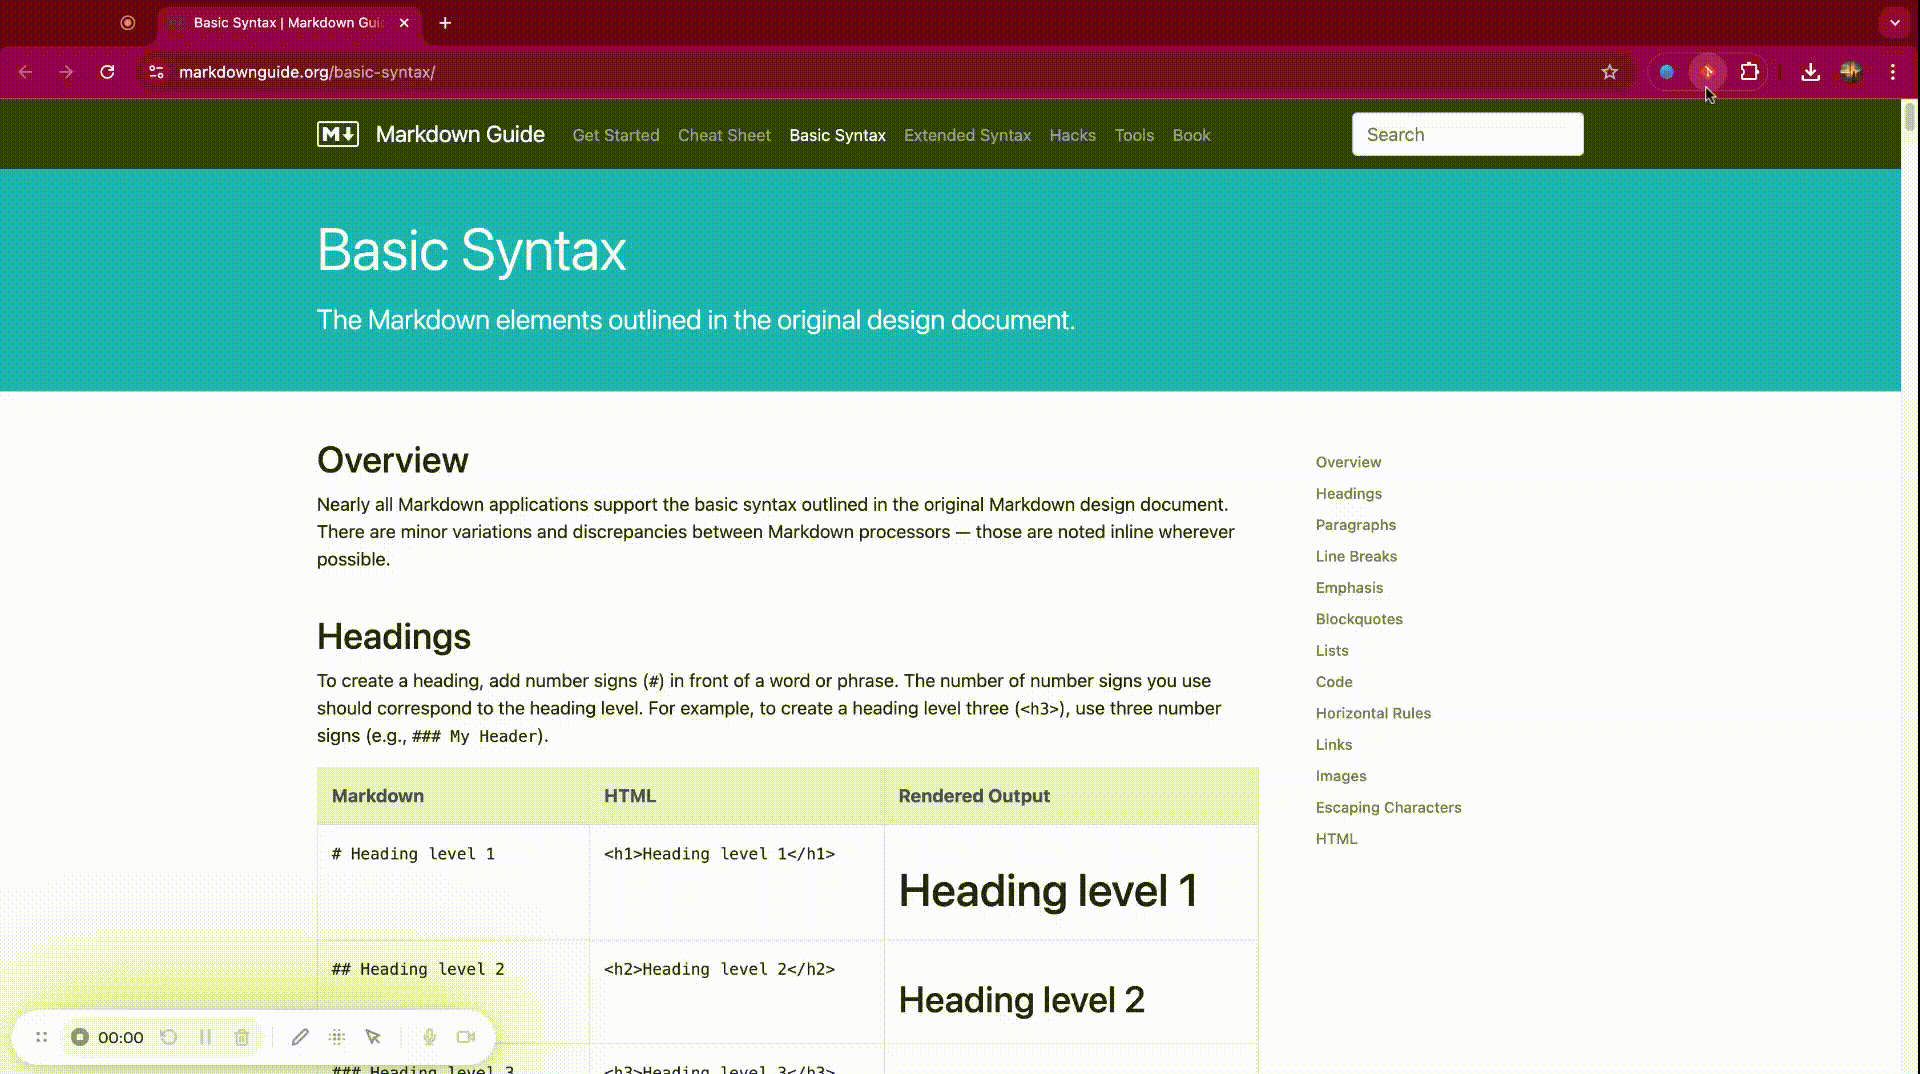This screenshot has height=1074, width=1920.
Task: Select the pencil draw tool in recorder
Action: pyautogui.click(x=300, y=1037)
